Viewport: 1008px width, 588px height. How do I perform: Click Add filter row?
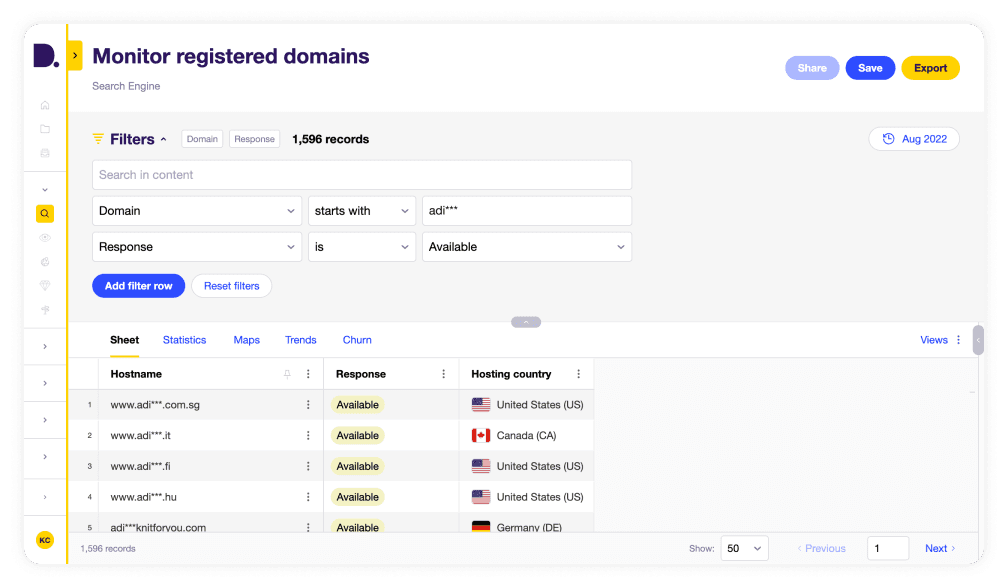[138, 286]
